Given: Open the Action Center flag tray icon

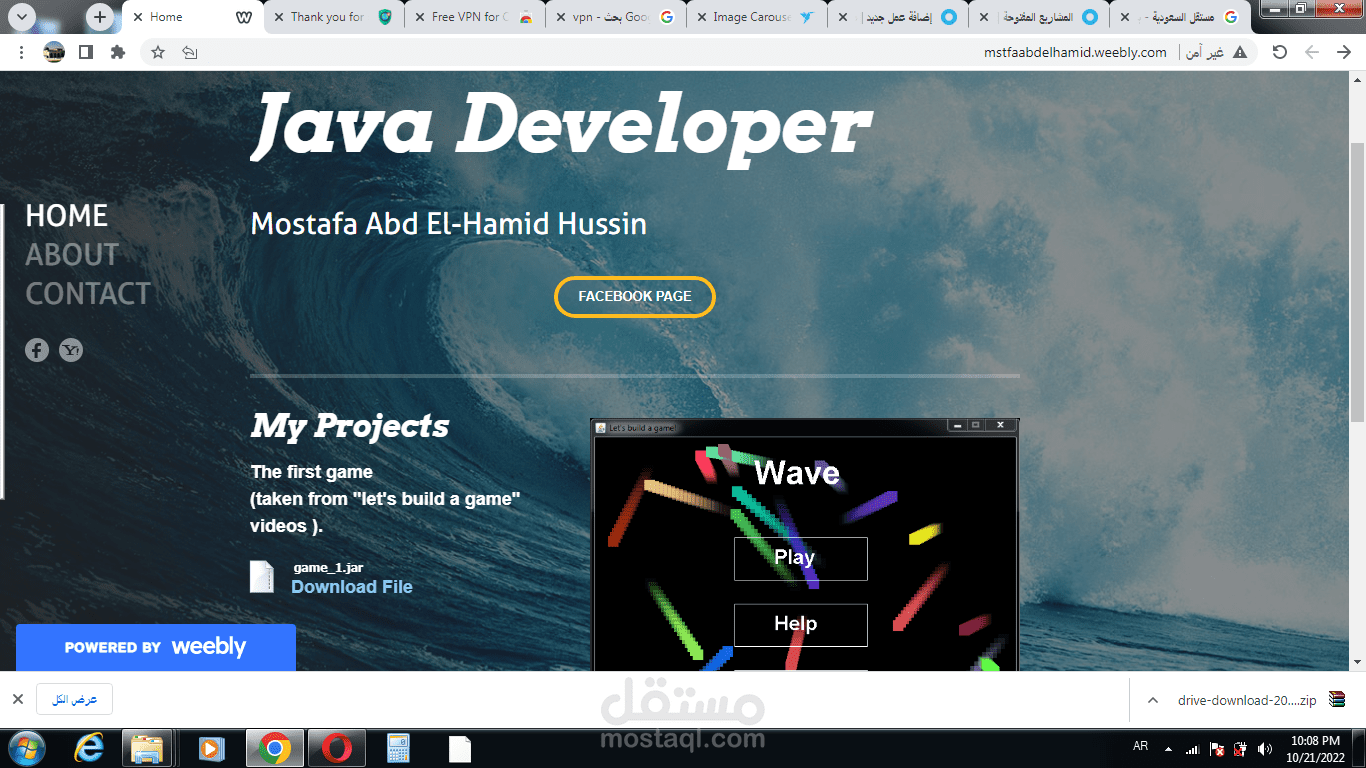Looking at the screenshot, I should pos(1217,748).
